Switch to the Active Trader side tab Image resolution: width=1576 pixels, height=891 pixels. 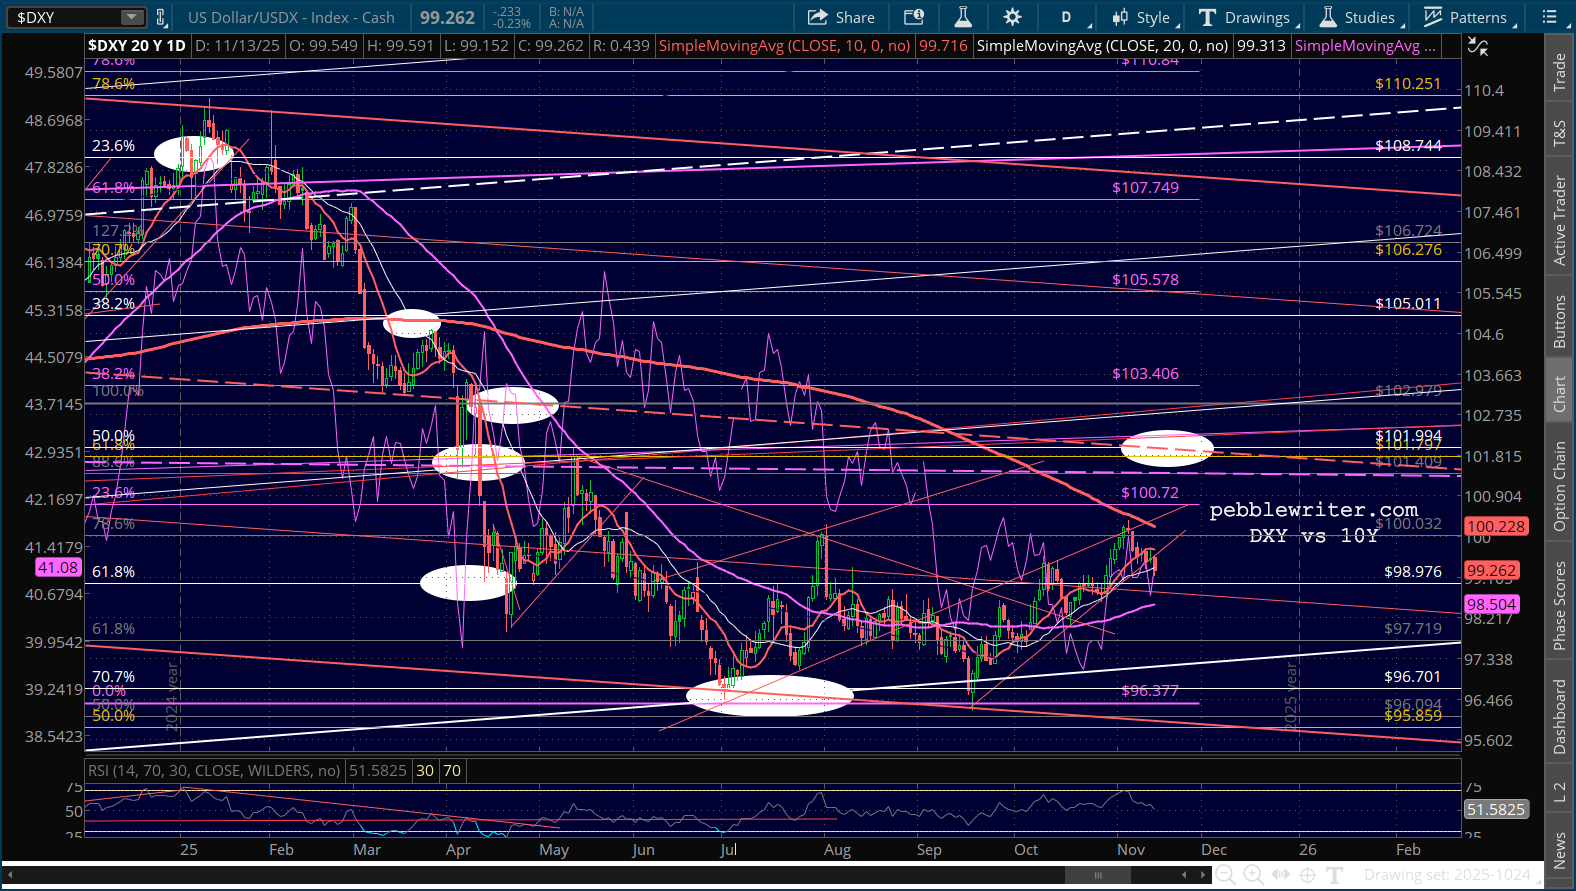pyautogui.click(x=1559, y=221)
